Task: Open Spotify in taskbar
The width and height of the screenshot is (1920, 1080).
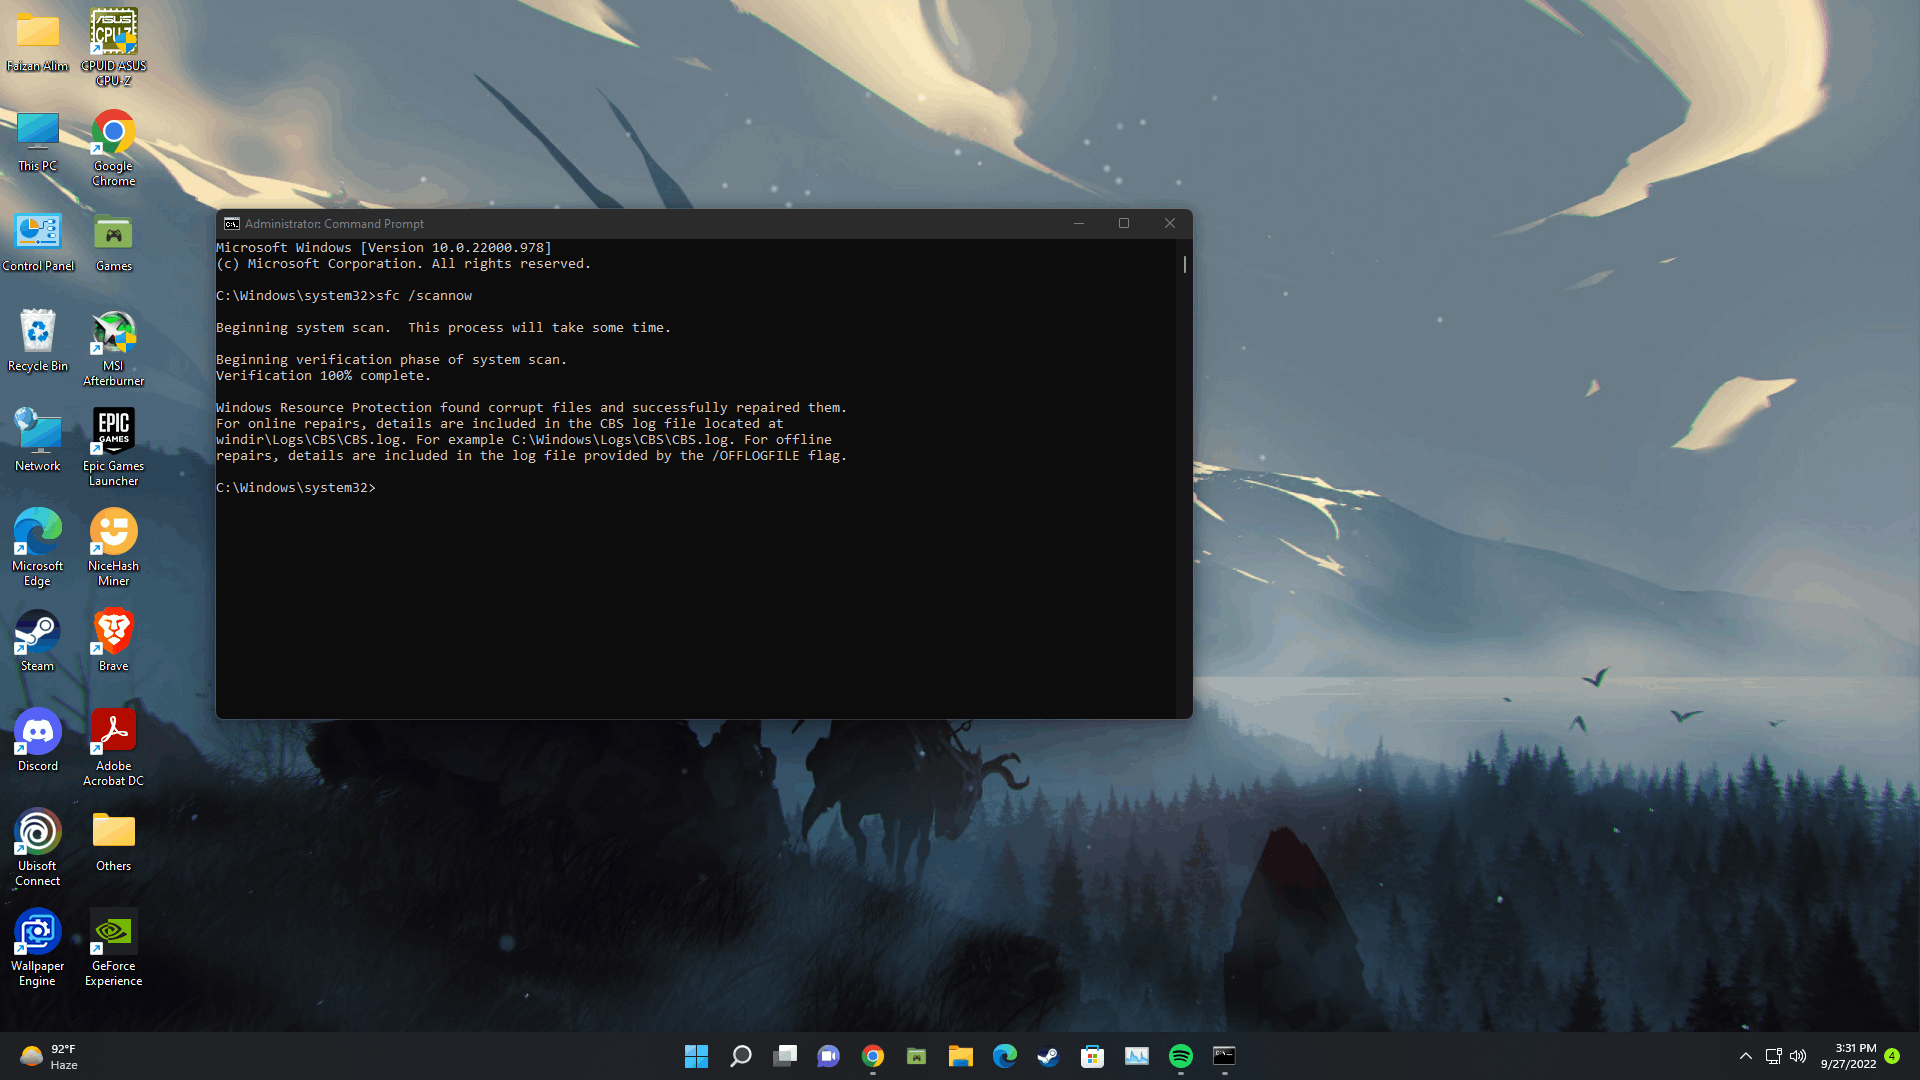Action: point(1180,1055)
